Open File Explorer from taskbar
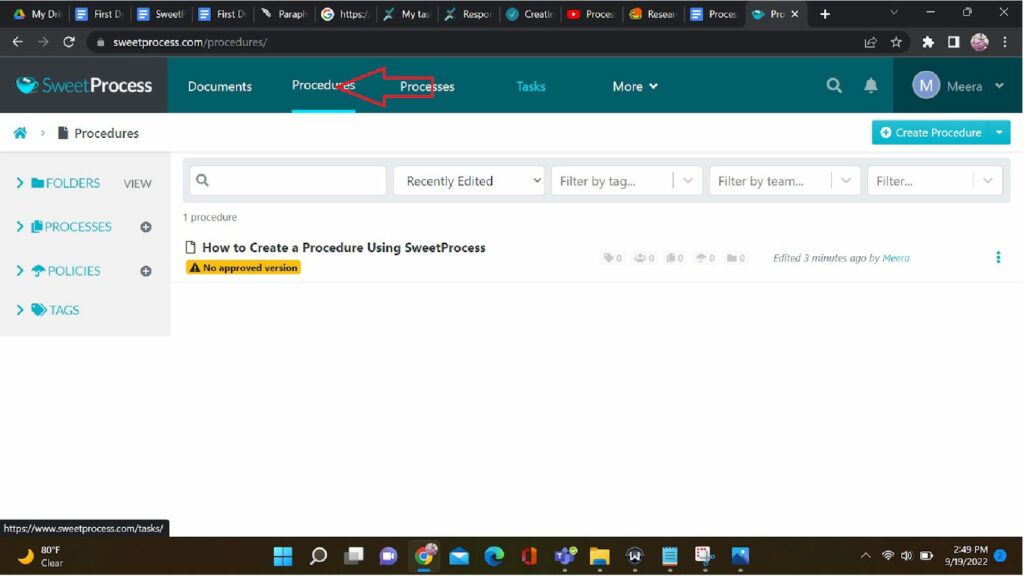Image resolution: width=1024 pixels, height=576 pixels. (x=599, y=556)
